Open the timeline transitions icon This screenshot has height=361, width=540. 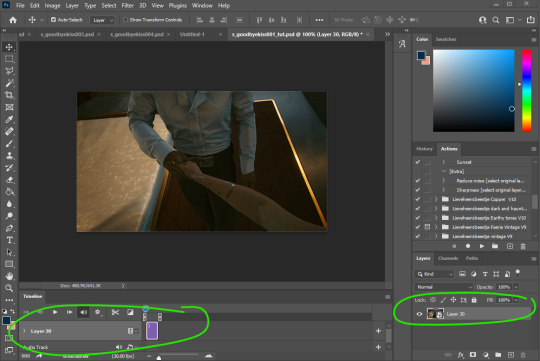tap(130, 312)
